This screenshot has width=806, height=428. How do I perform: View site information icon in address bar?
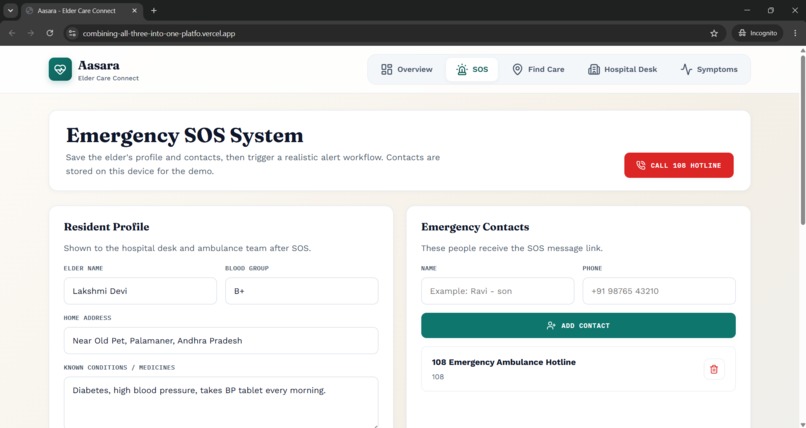pyautogui.click(x=72, y=33)
